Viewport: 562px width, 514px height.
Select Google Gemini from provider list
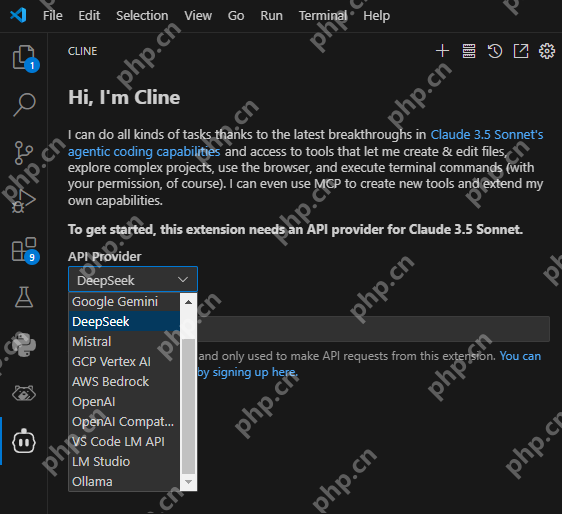(124, 302)
